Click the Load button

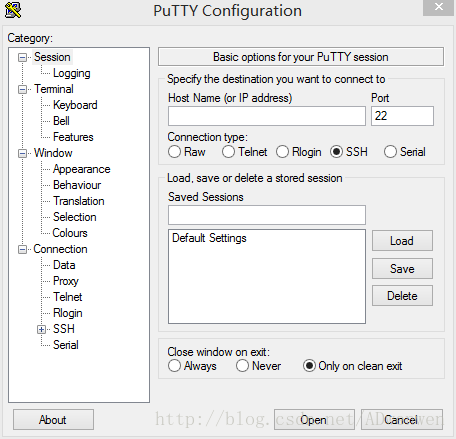pyautogui.click(x=402, y=241)
